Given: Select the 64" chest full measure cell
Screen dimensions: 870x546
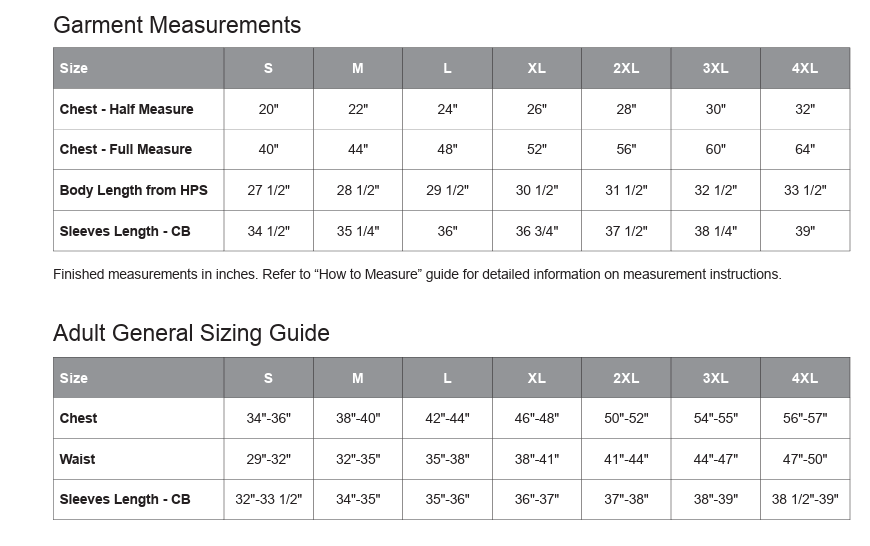Looking at the screenshot, I should [x=805, y=149].
